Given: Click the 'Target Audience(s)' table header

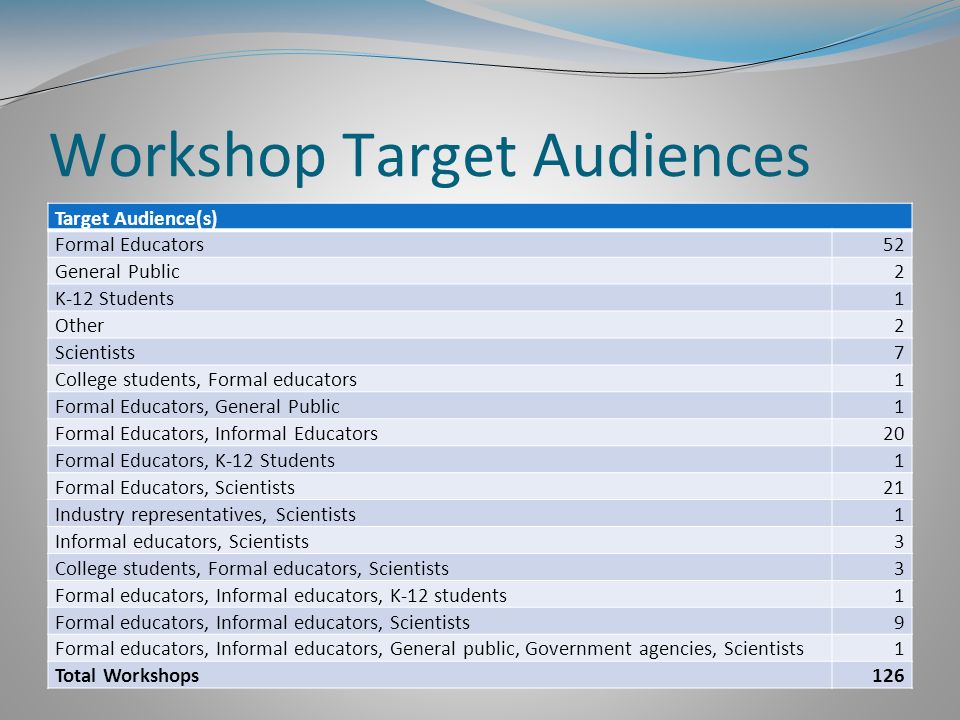Looking at the screenshot, I should [x=136, y=218].
